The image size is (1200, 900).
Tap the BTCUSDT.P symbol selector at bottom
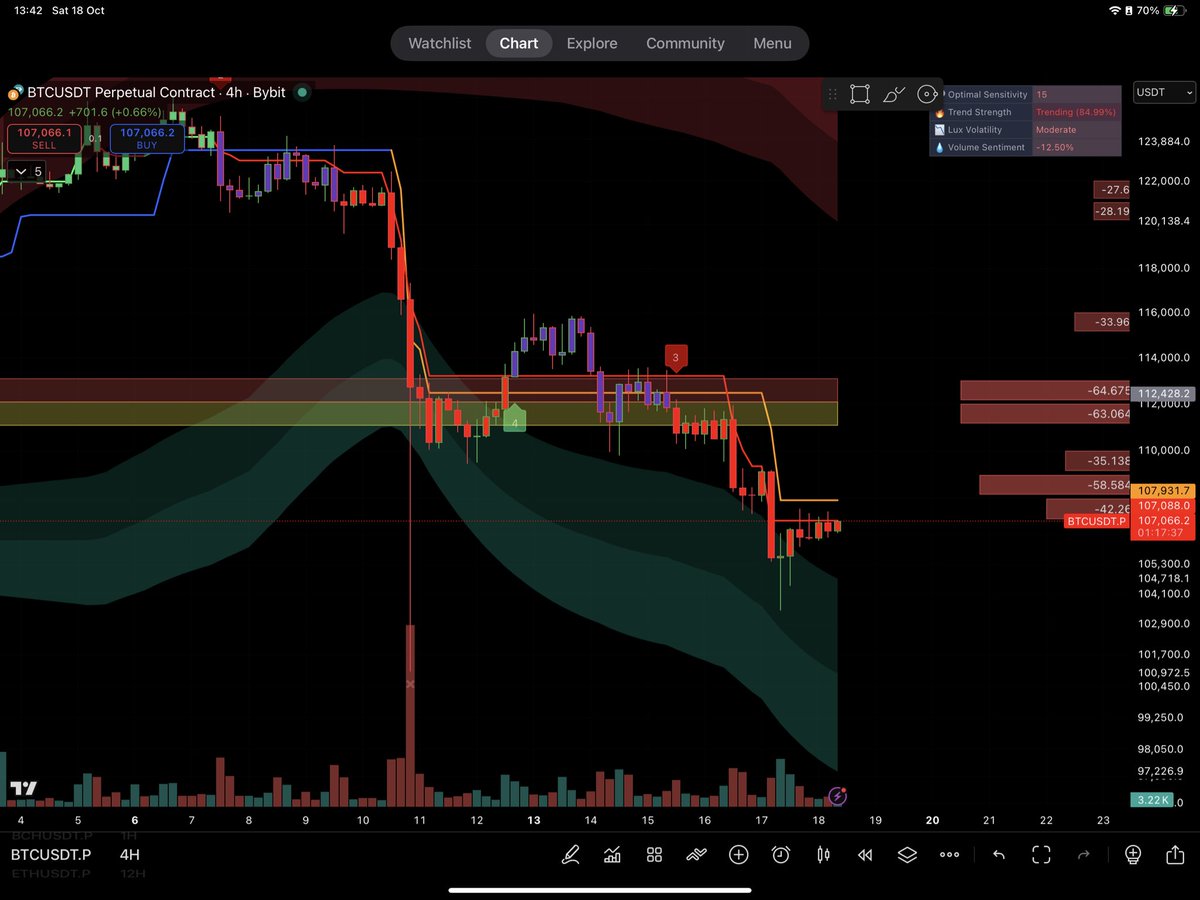[51, 855]
